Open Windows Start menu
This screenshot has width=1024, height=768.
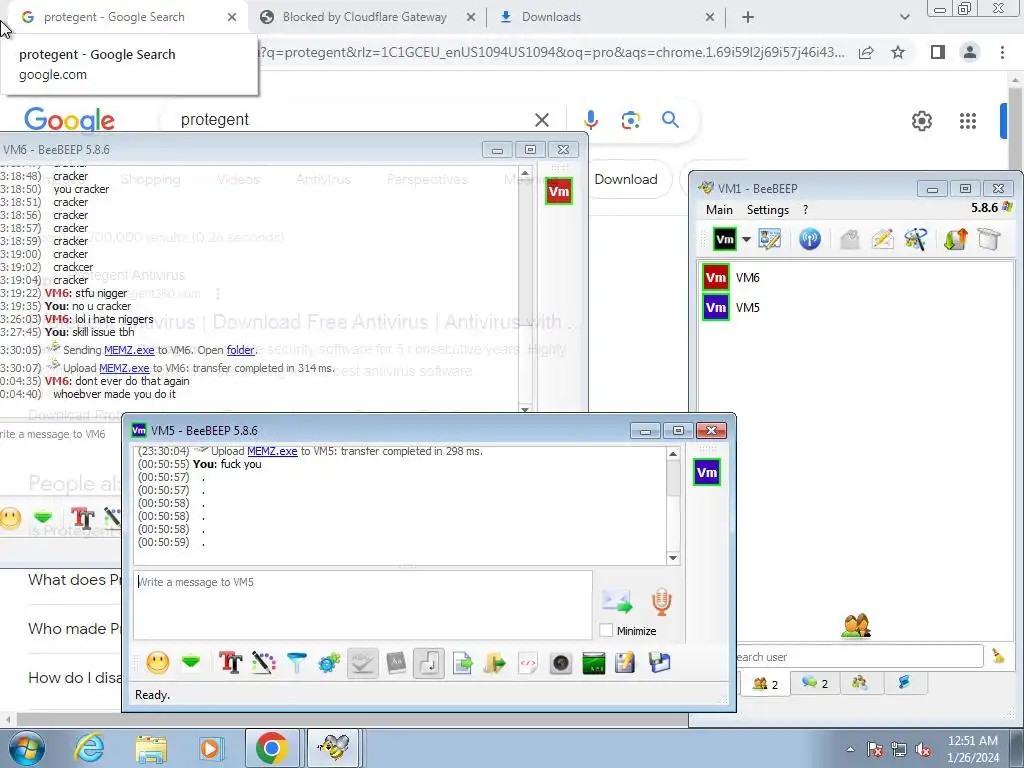click(x=27, y=748)
